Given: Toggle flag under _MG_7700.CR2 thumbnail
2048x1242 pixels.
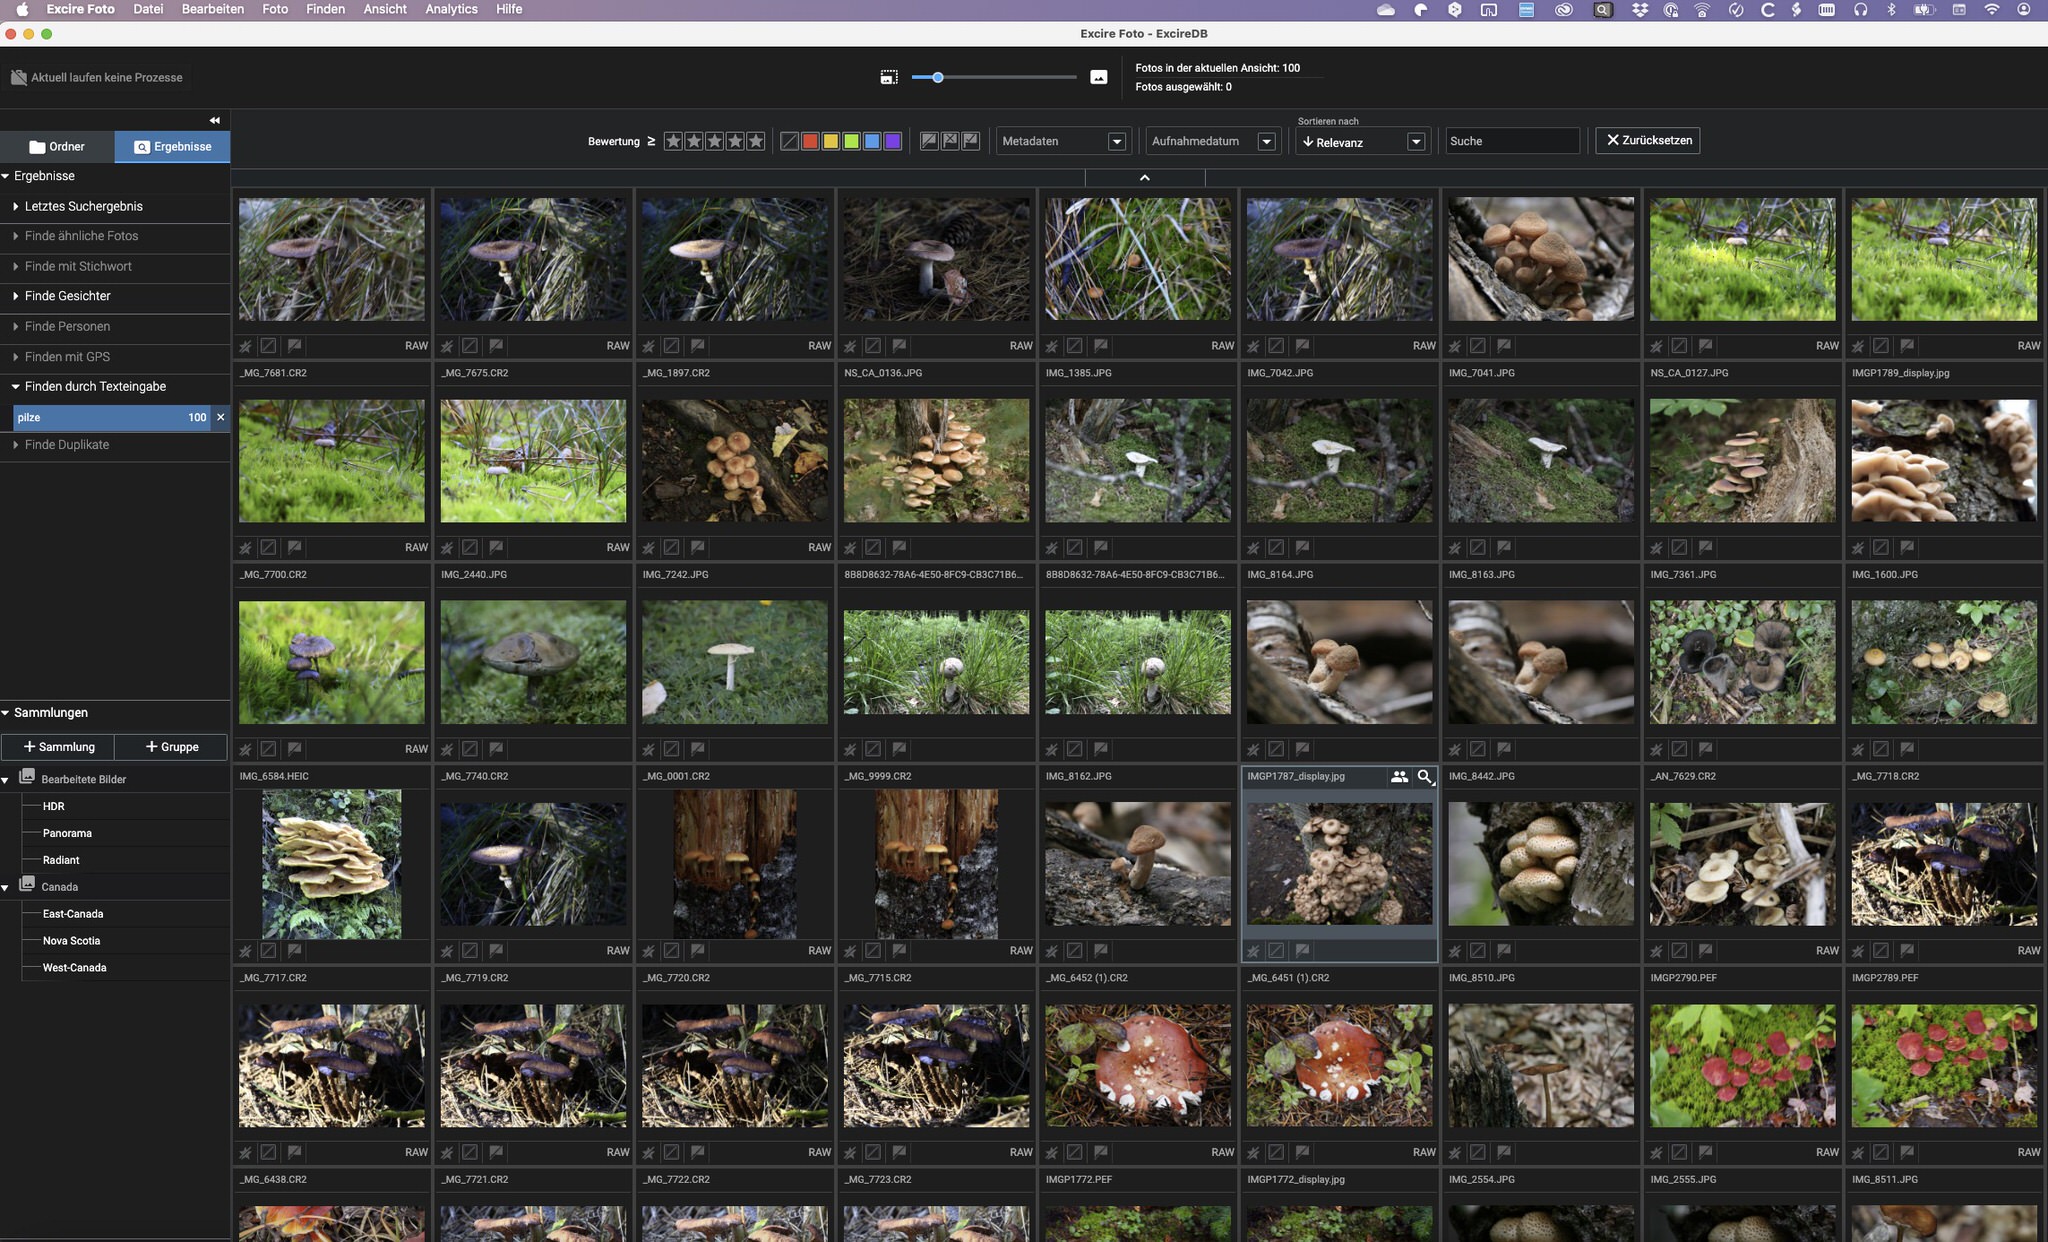Looking at the screenshot, I should click(294, 749).
